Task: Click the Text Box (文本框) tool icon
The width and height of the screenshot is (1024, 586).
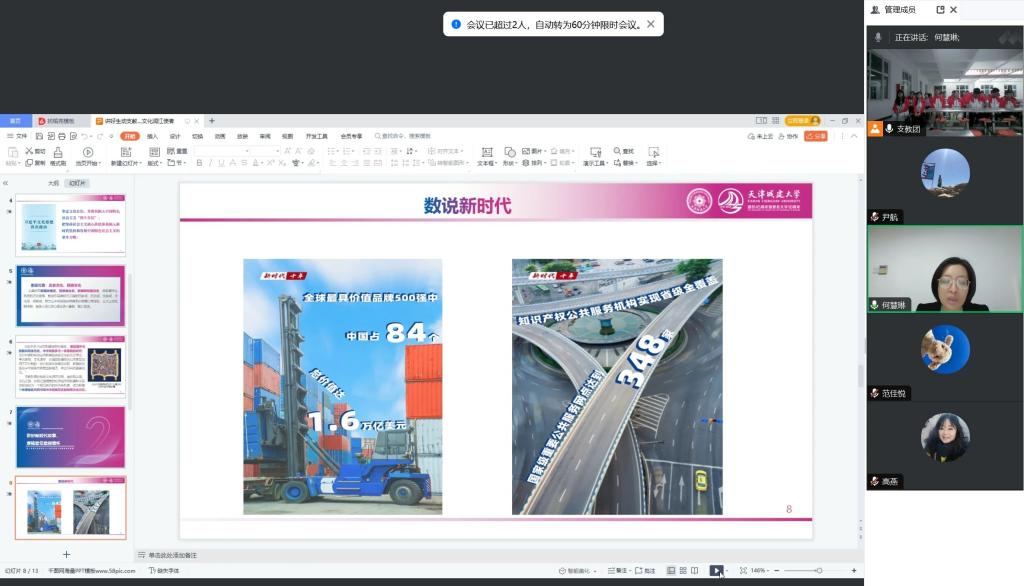Action: 486,152
